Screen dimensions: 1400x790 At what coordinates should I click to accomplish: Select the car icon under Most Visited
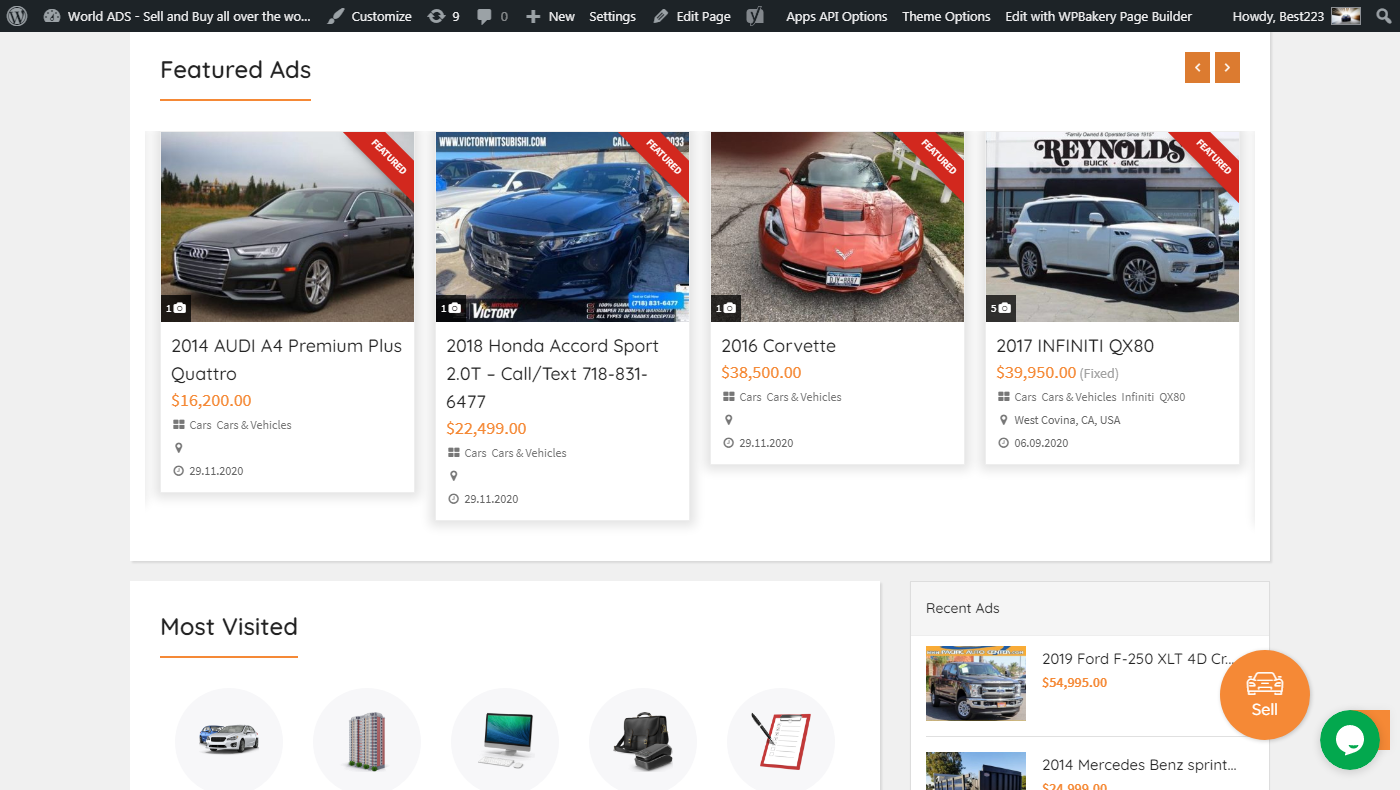pyautogui.click(x=229, y=740)
